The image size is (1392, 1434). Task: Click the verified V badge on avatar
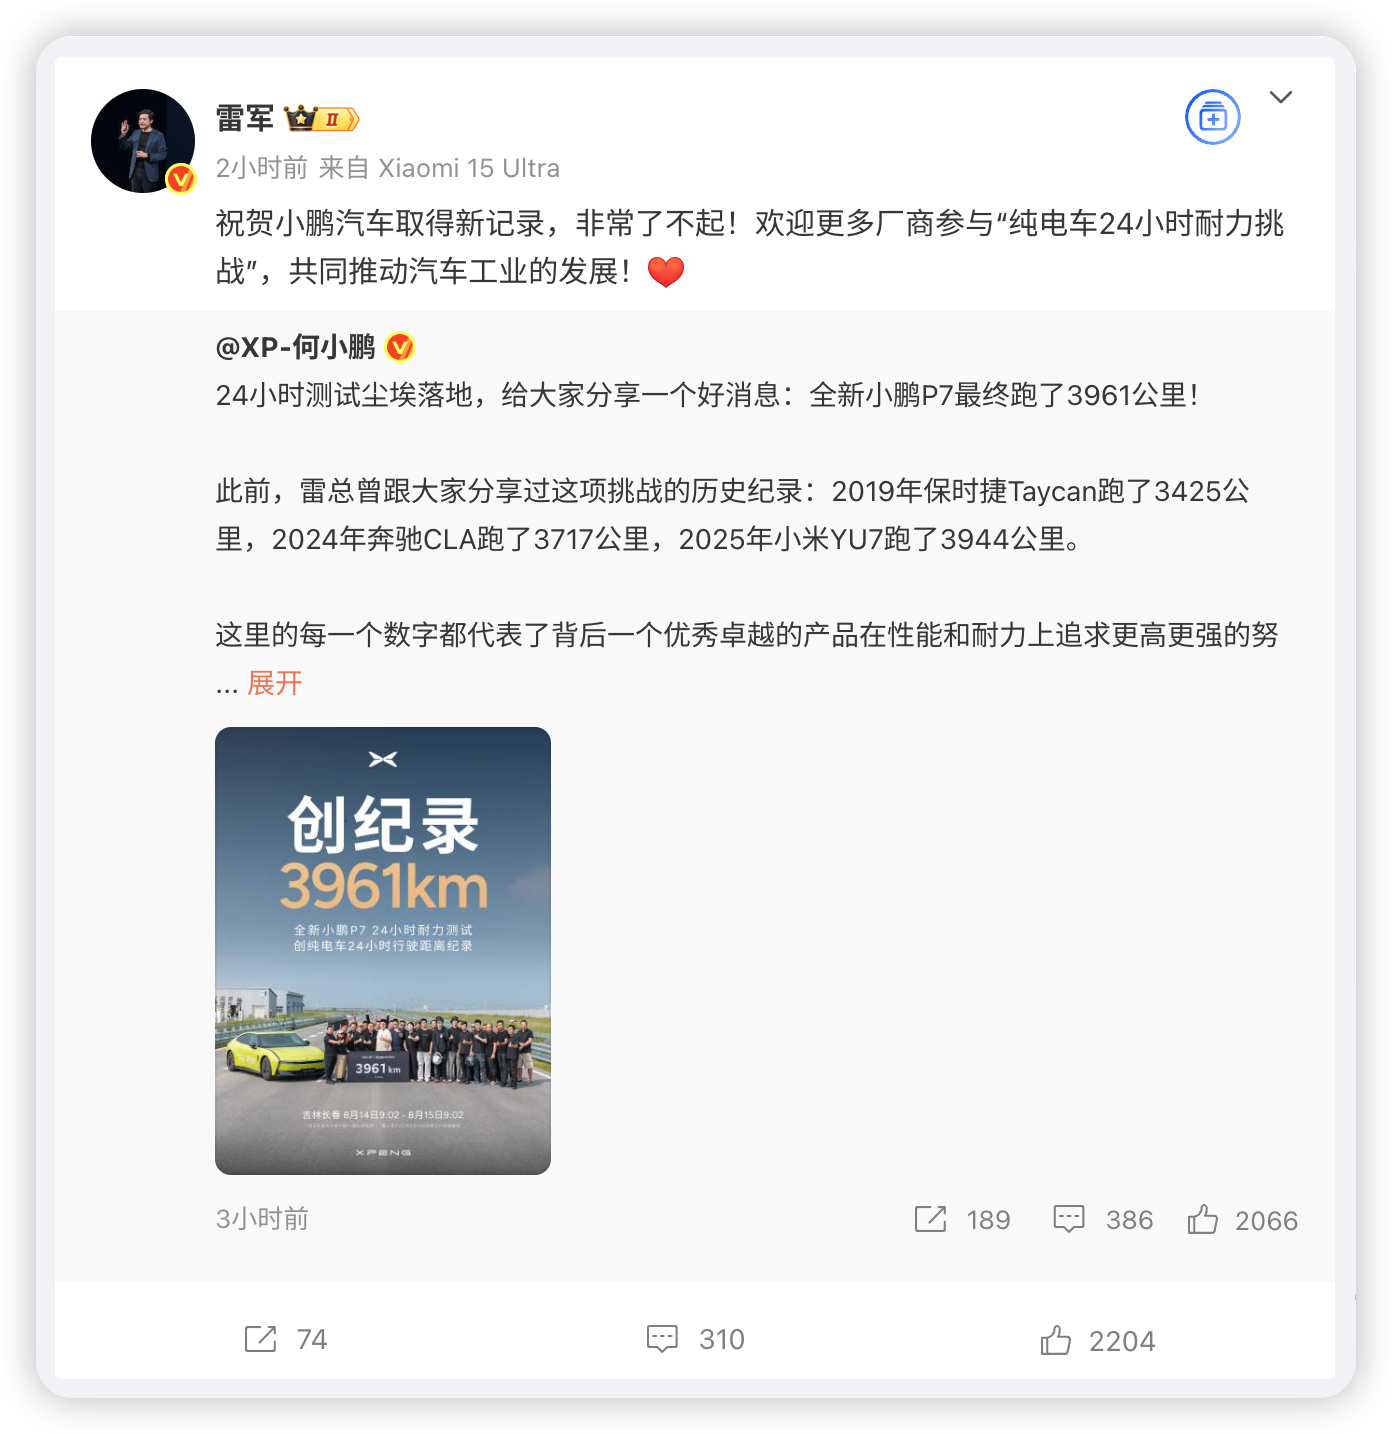[x=180, y=178]
